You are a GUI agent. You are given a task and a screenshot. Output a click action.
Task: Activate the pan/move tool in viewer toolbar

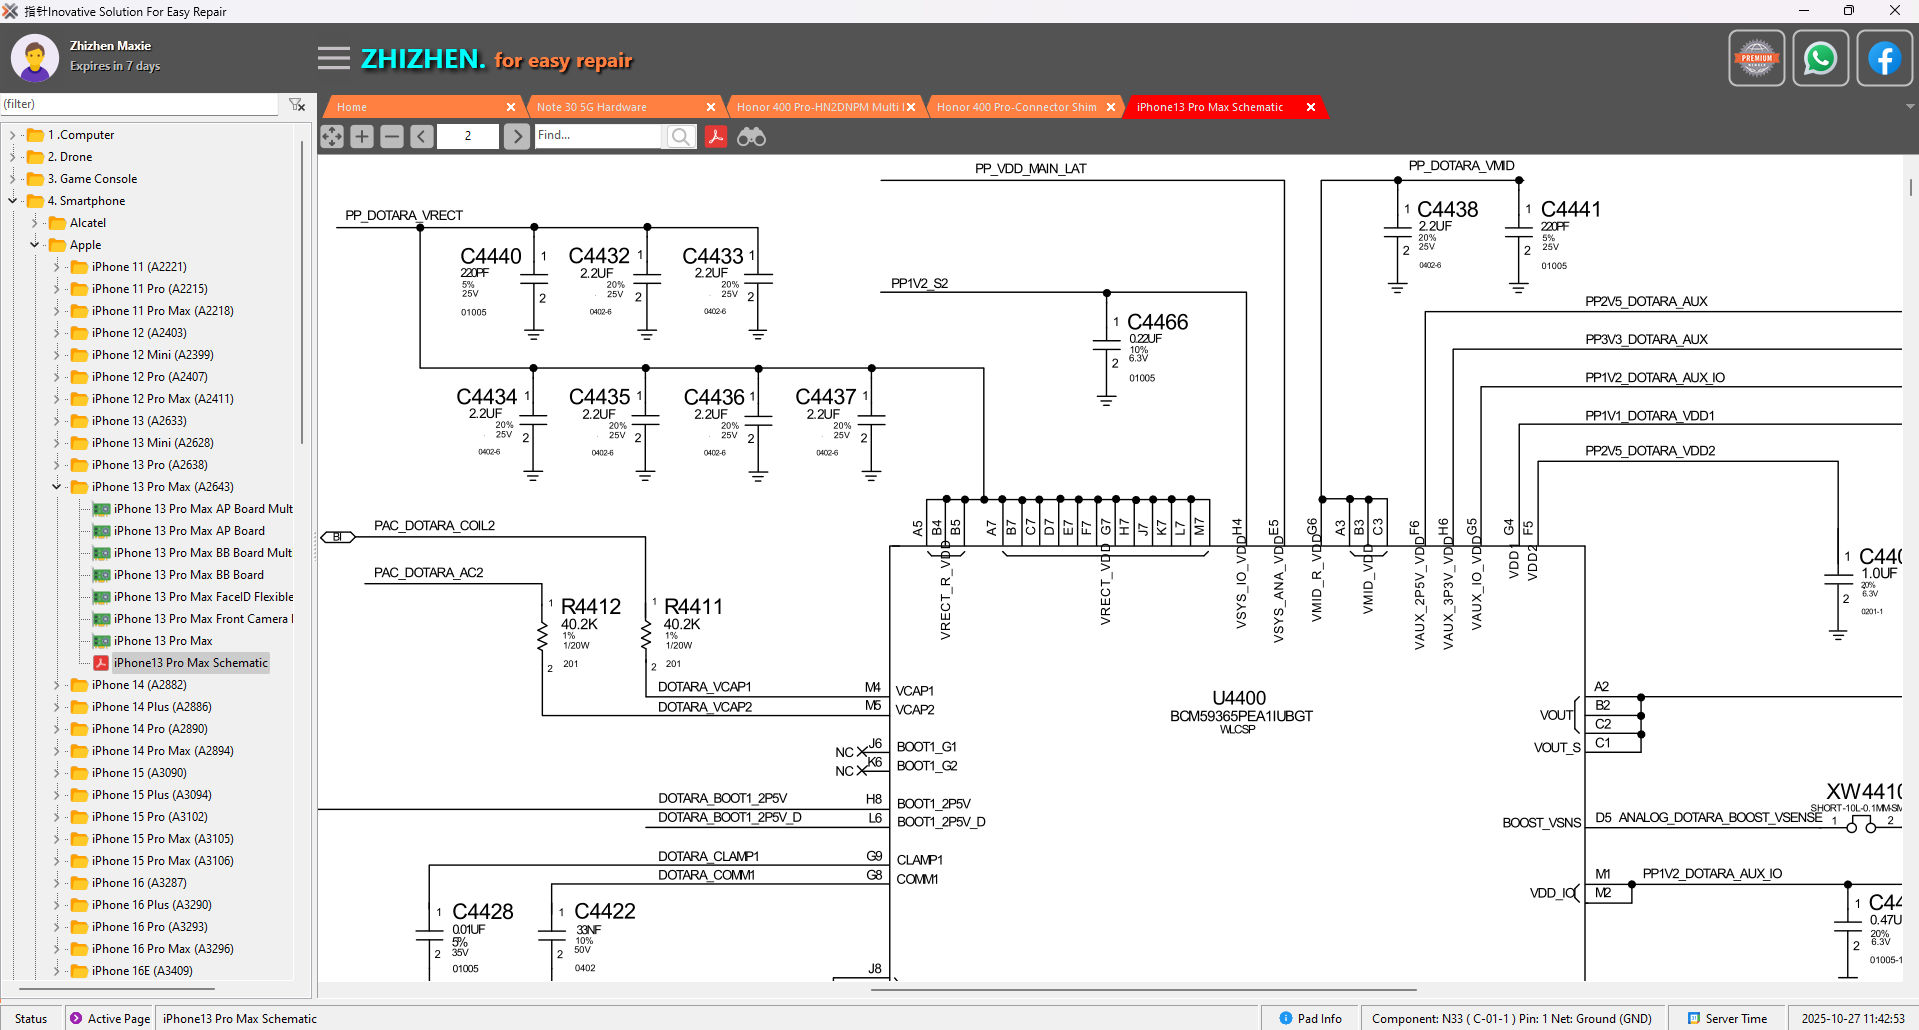332,136
